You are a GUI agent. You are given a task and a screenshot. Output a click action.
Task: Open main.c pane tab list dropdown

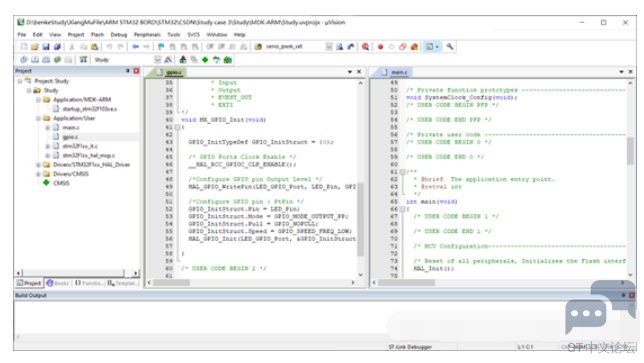tap(621, 72)
